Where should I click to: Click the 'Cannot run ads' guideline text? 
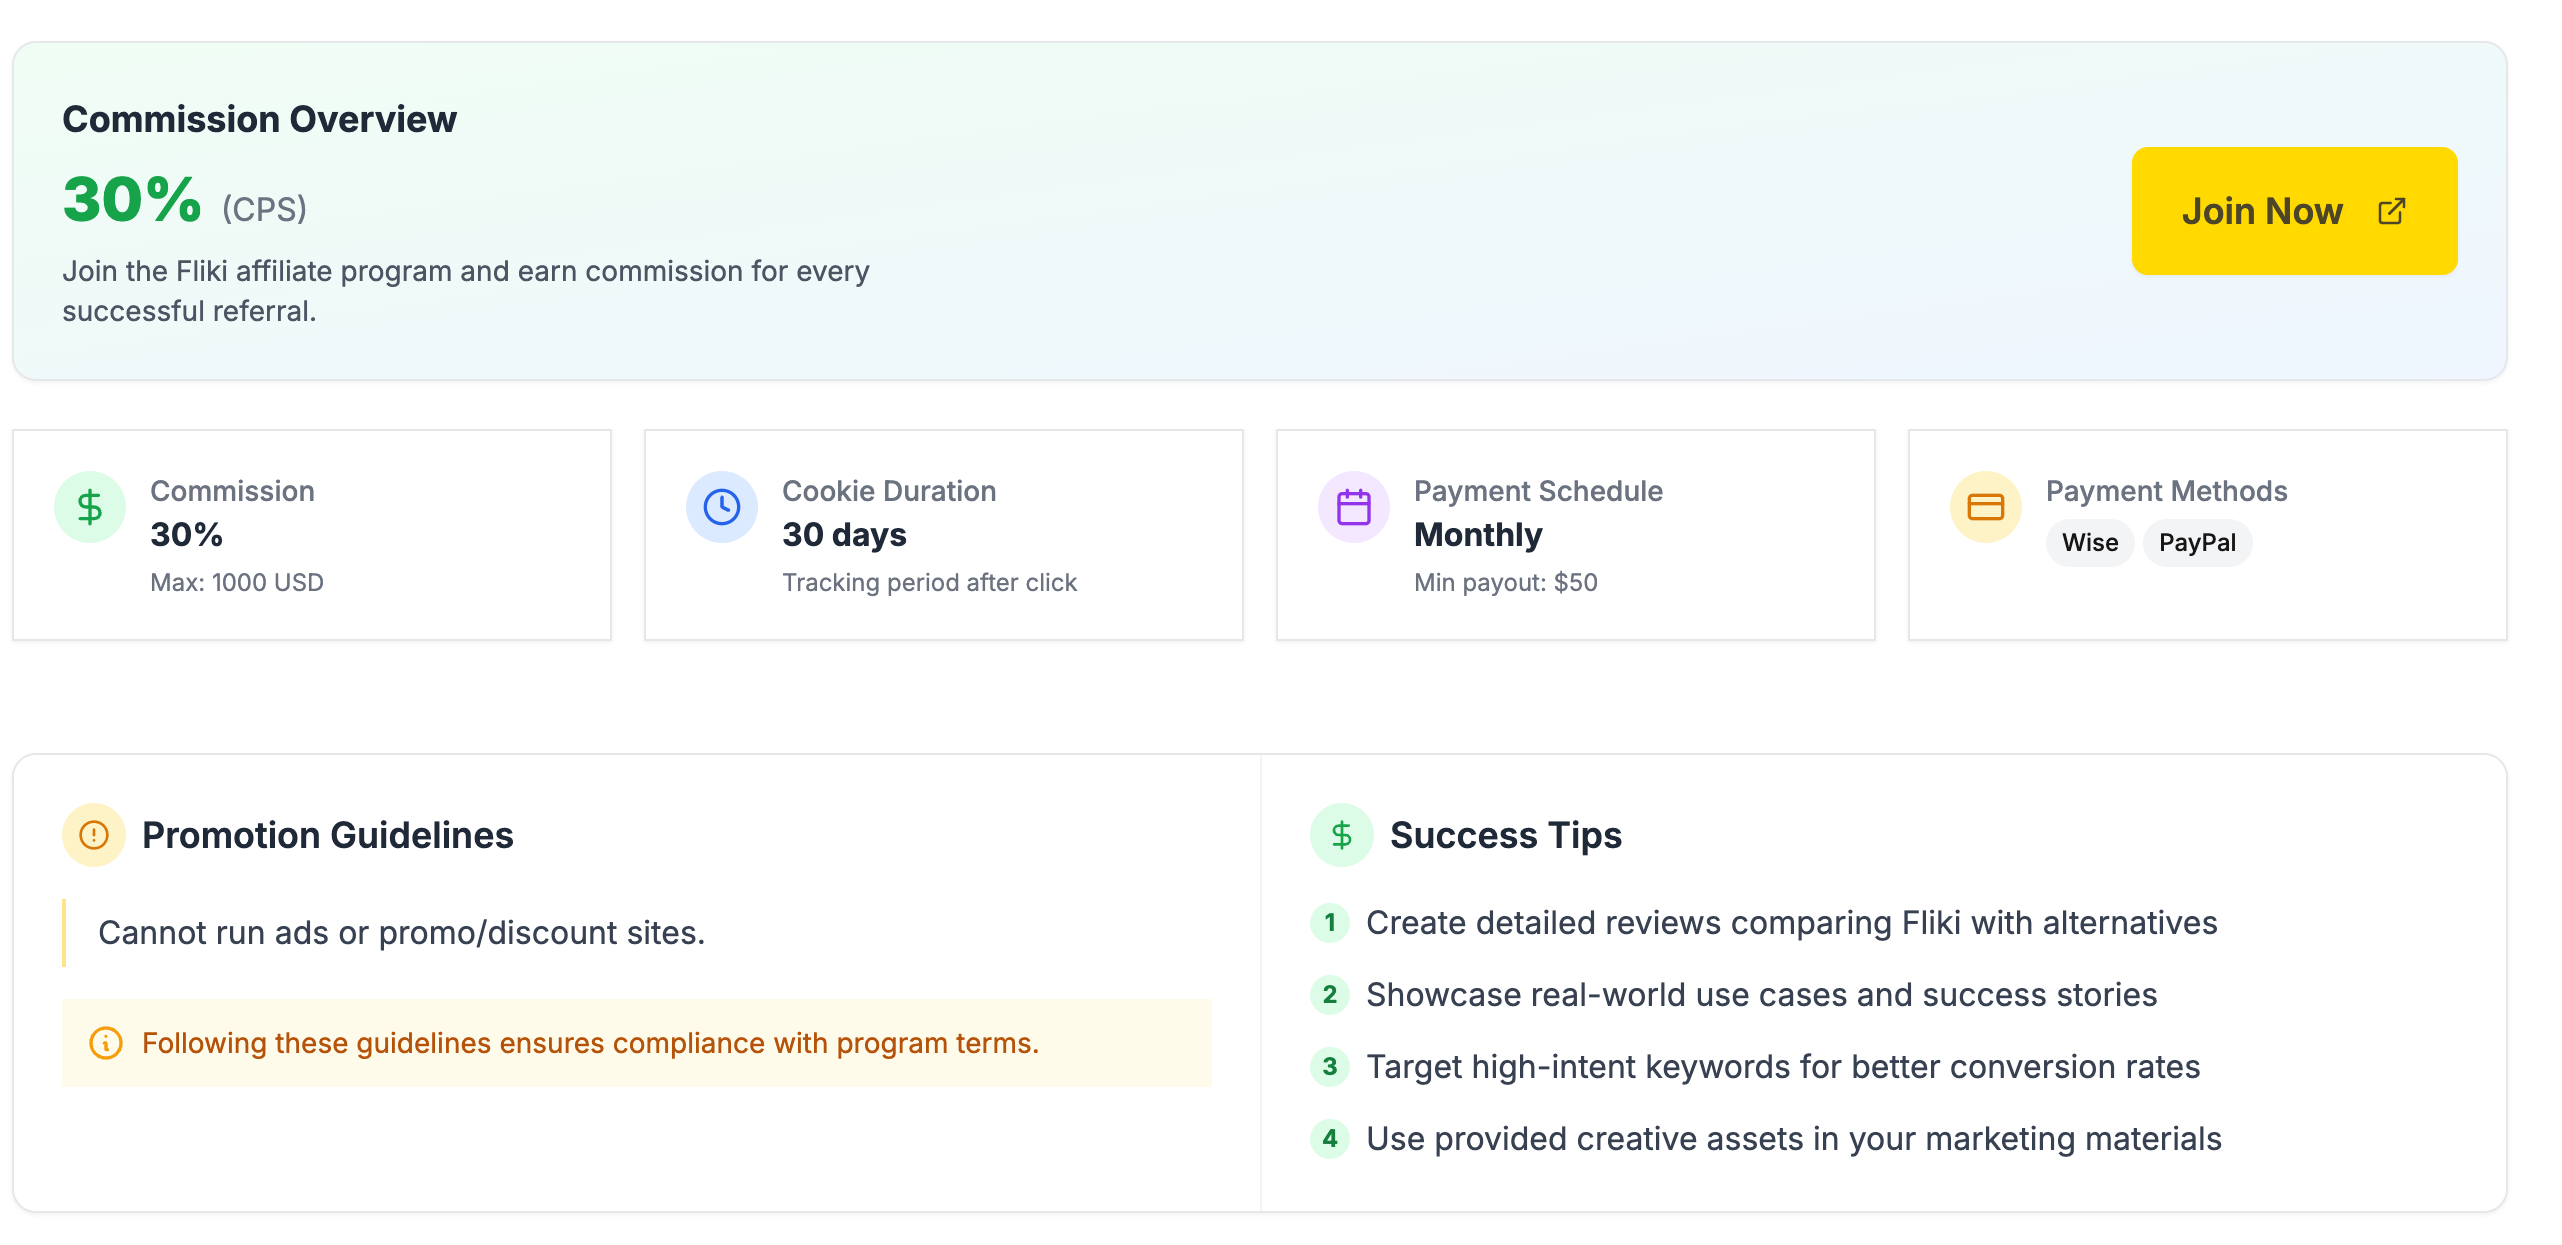pos(401,933)
